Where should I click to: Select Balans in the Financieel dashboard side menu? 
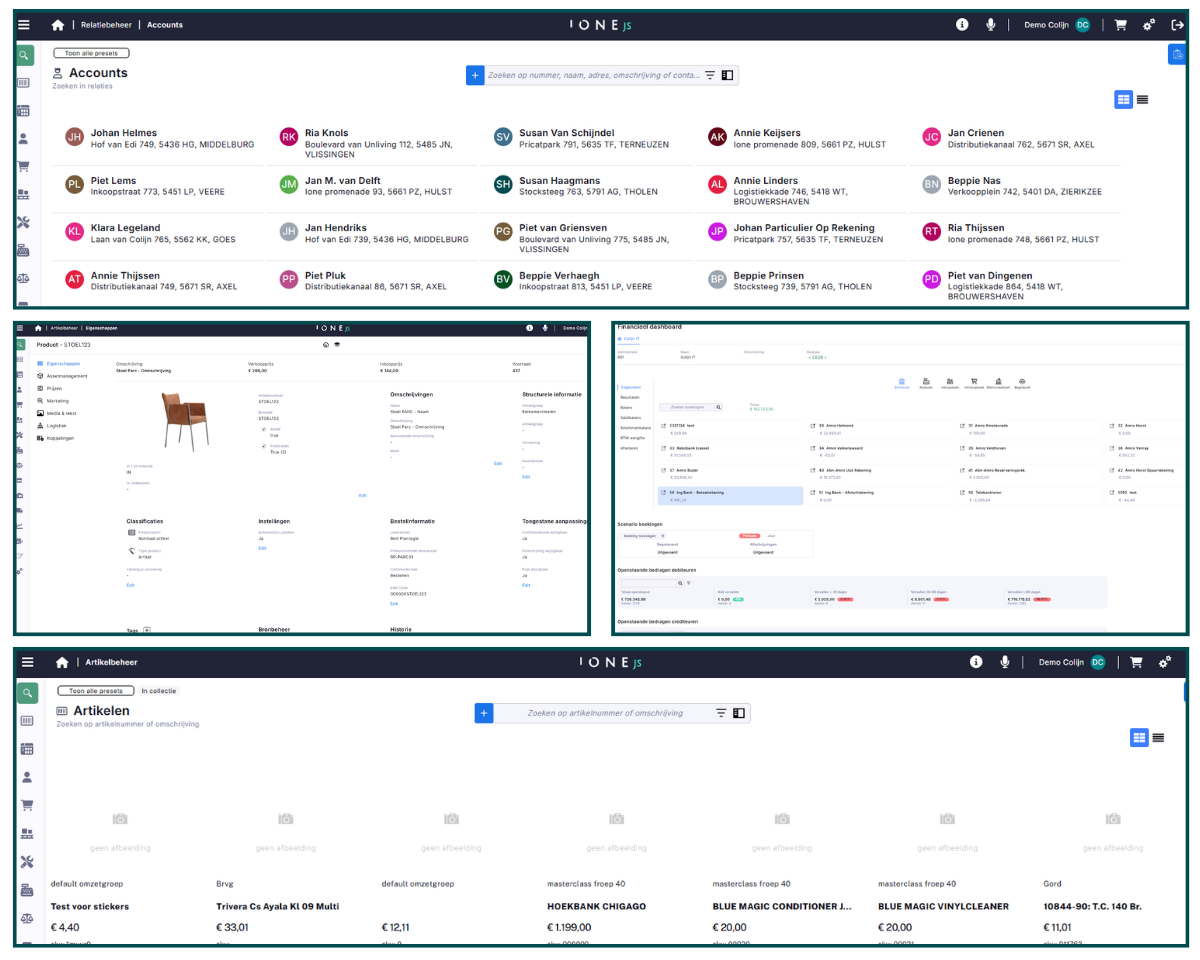626,408
